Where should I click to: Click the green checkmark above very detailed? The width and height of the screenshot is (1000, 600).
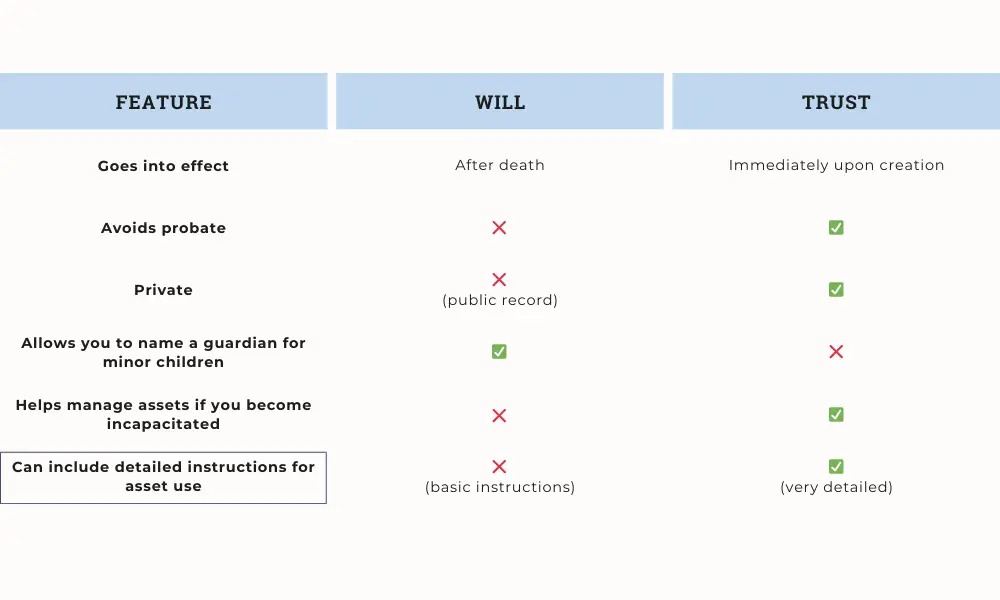click(x=836, y=467)
